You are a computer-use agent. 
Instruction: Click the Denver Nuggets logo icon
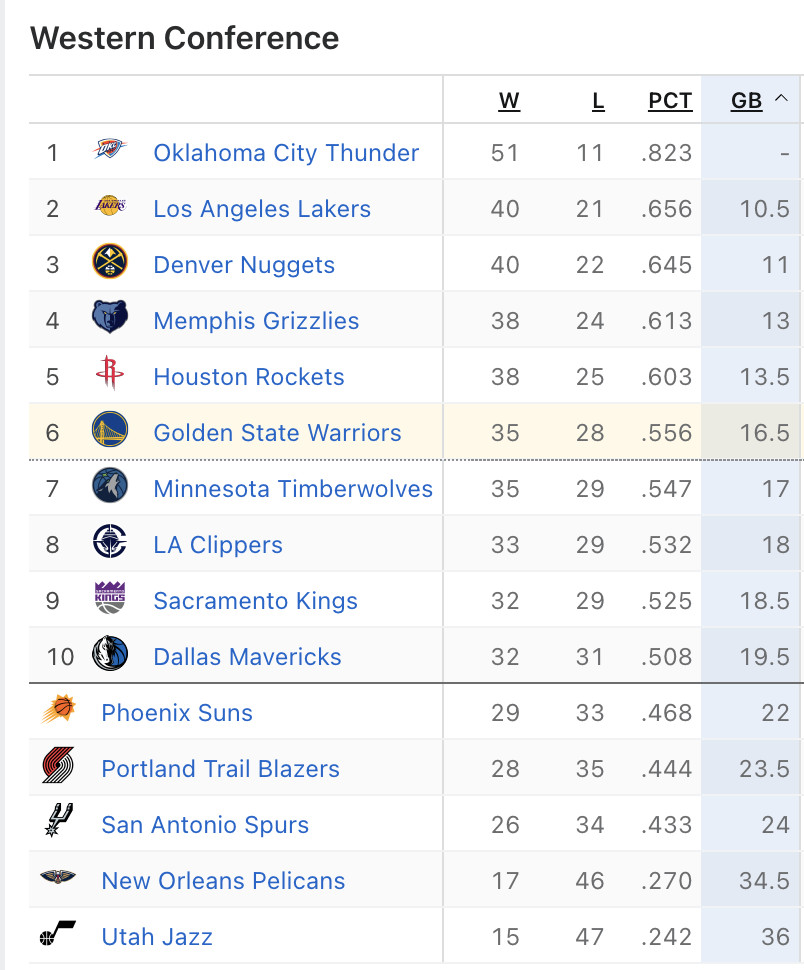click(x=110, y=261)
